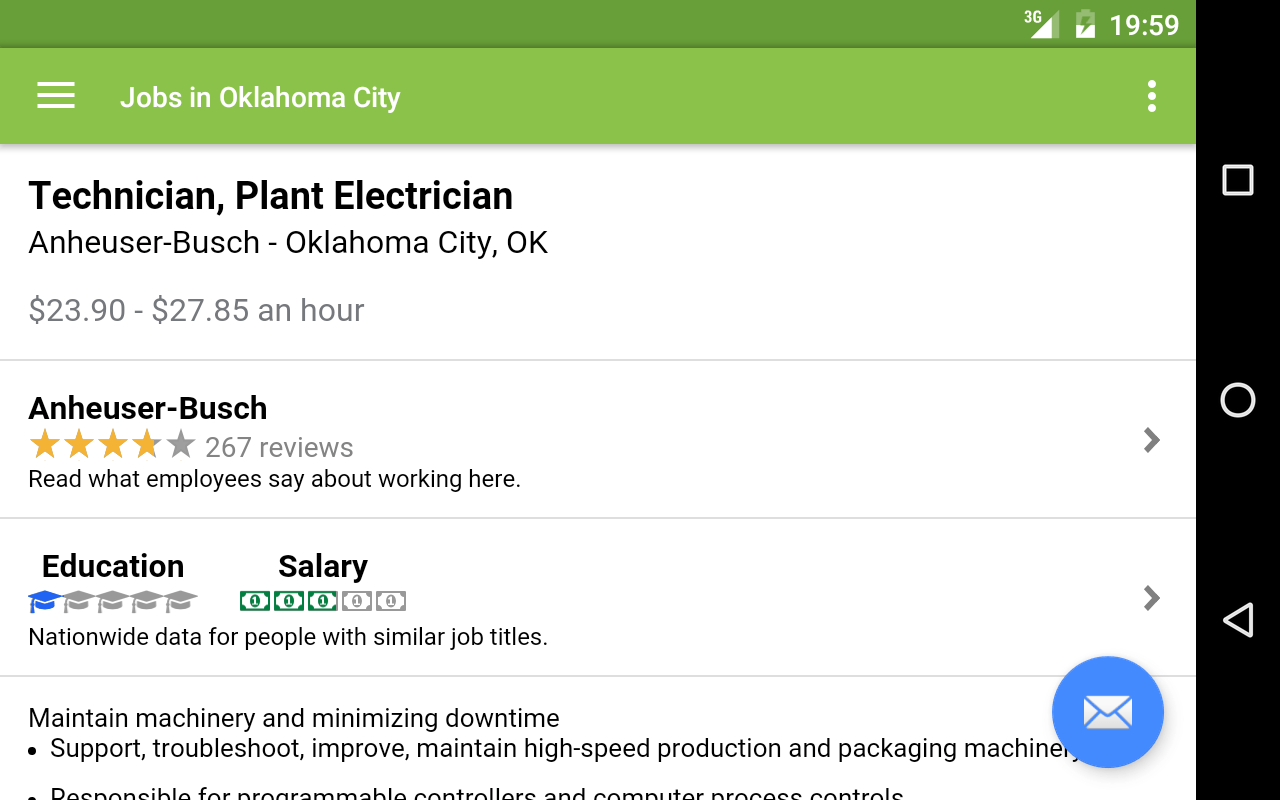Tap the $23.90 - $27.85 hourly pay text
1280x800 pixels.
tap(196, 310)
